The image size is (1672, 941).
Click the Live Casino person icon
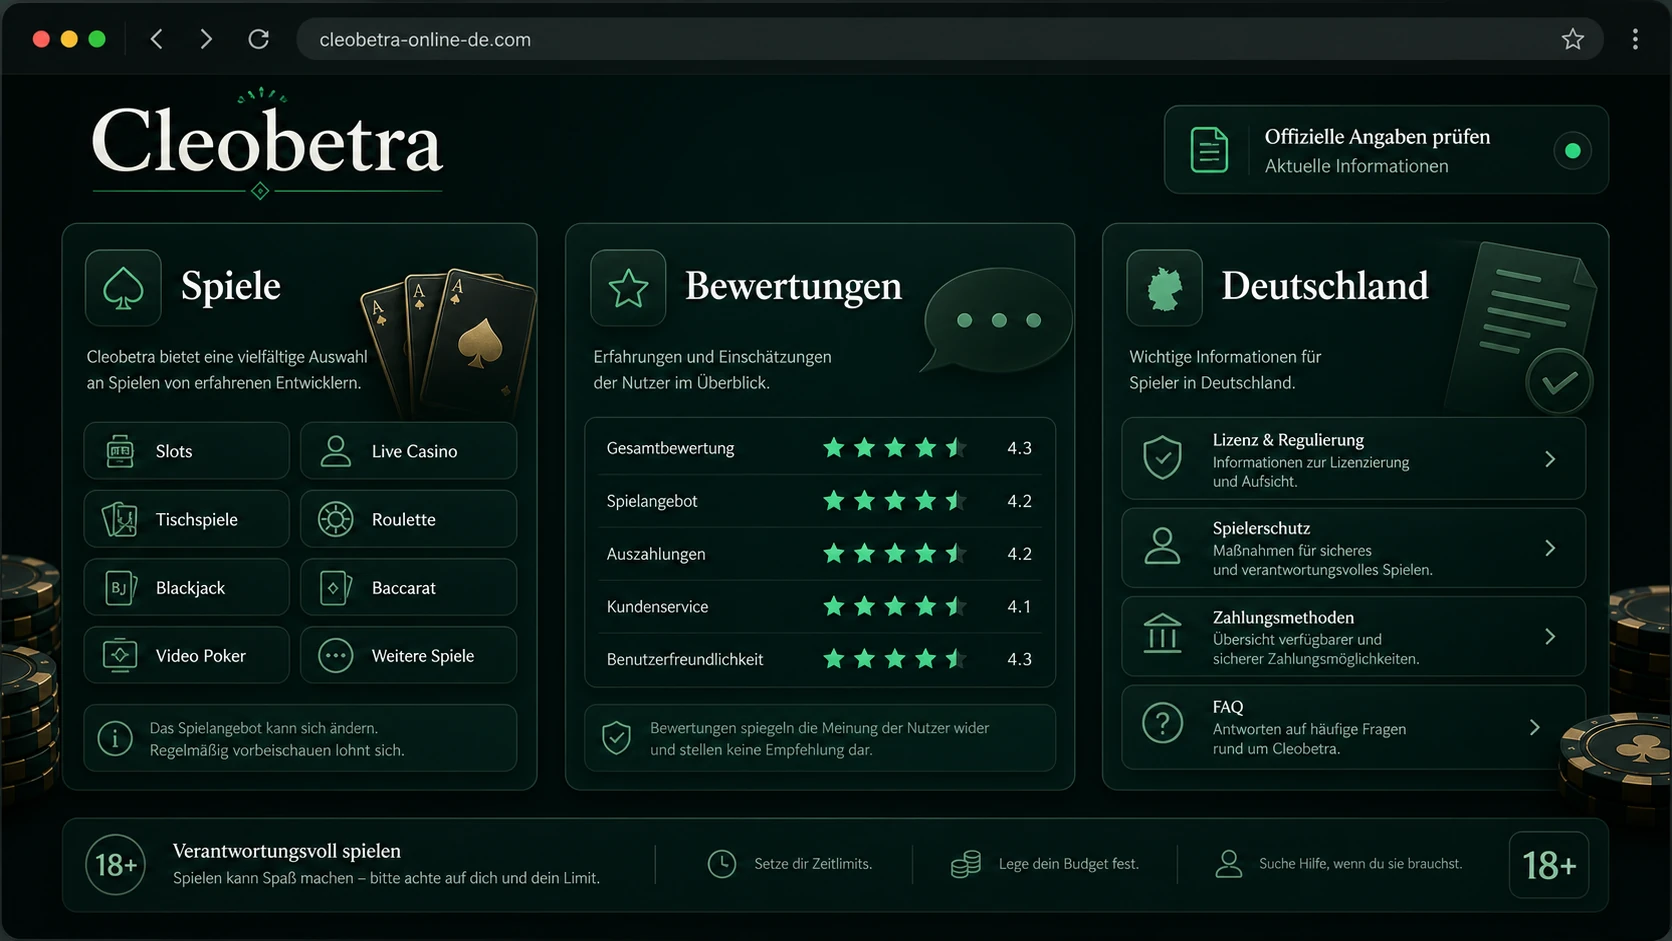pyautogui.click(x=336, y=451)
